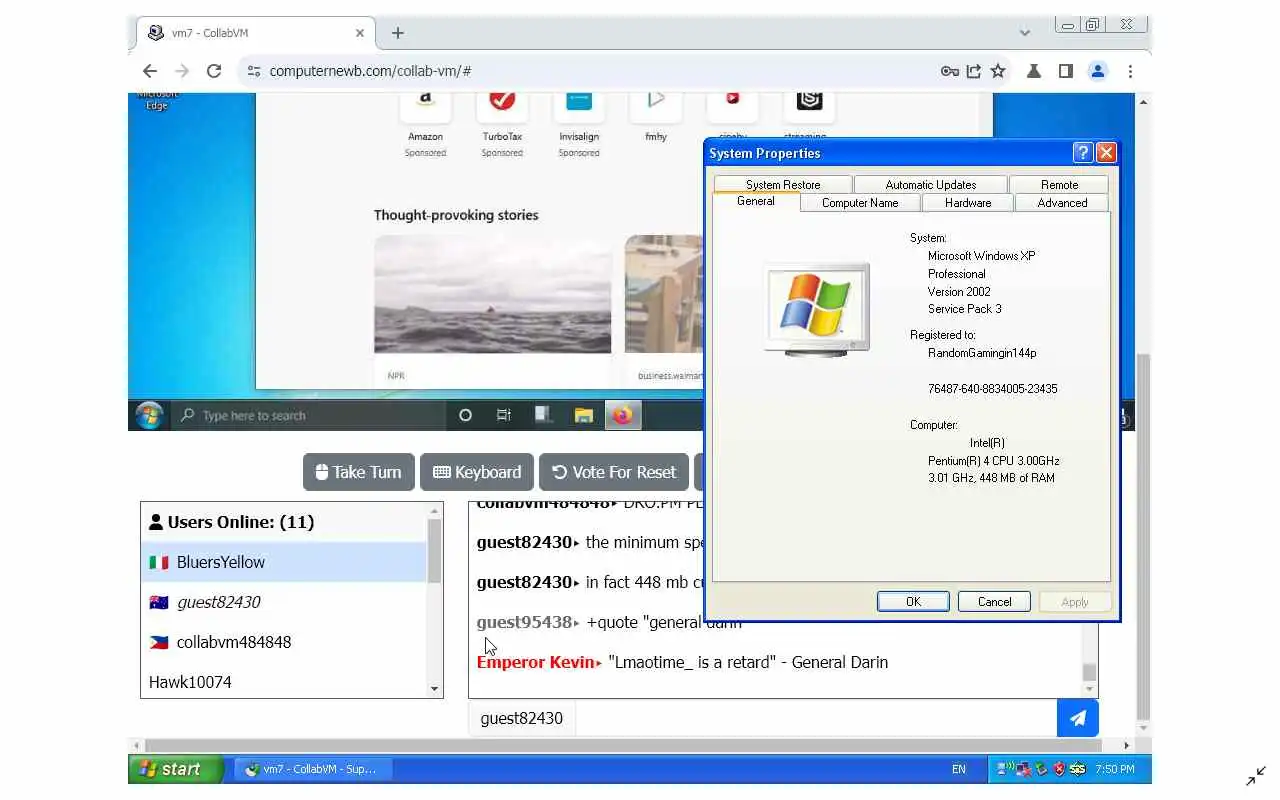The image size is (1280, 800).
Task: Open the Chrome profile avatar
Action: point(1098,71)
